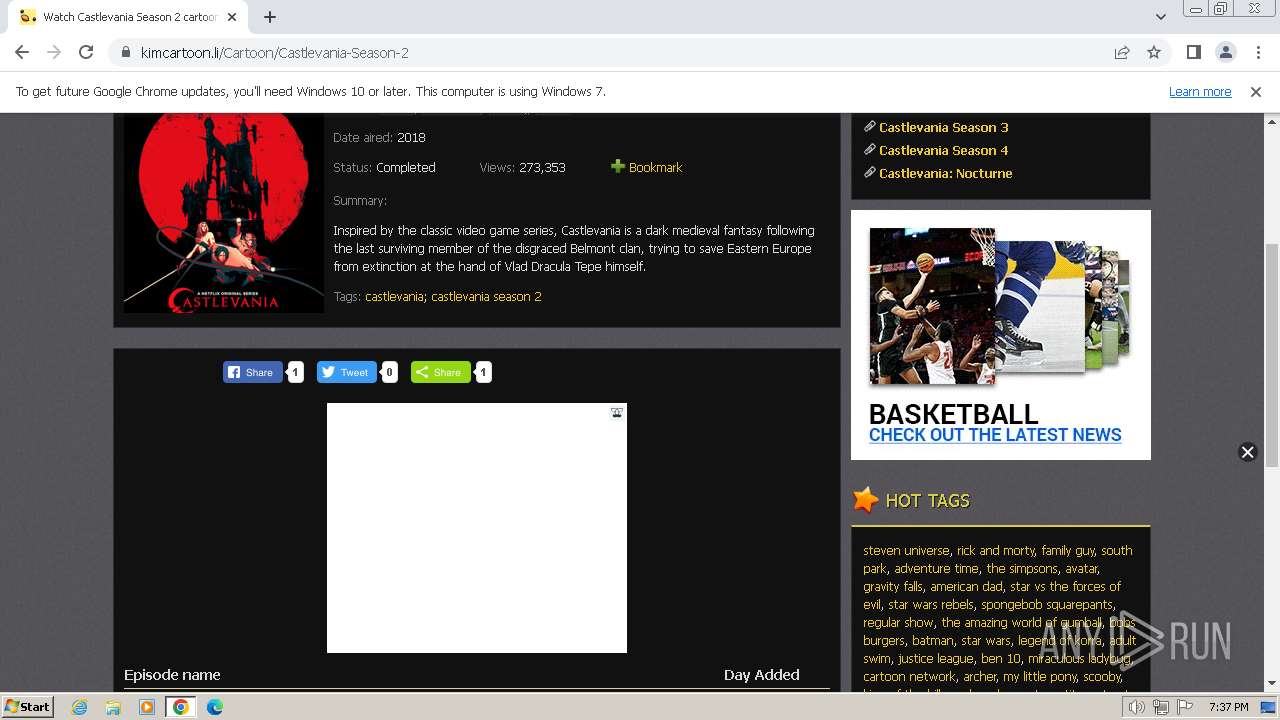
Task: Click the green Share button
Action: (x=440, y=372)
